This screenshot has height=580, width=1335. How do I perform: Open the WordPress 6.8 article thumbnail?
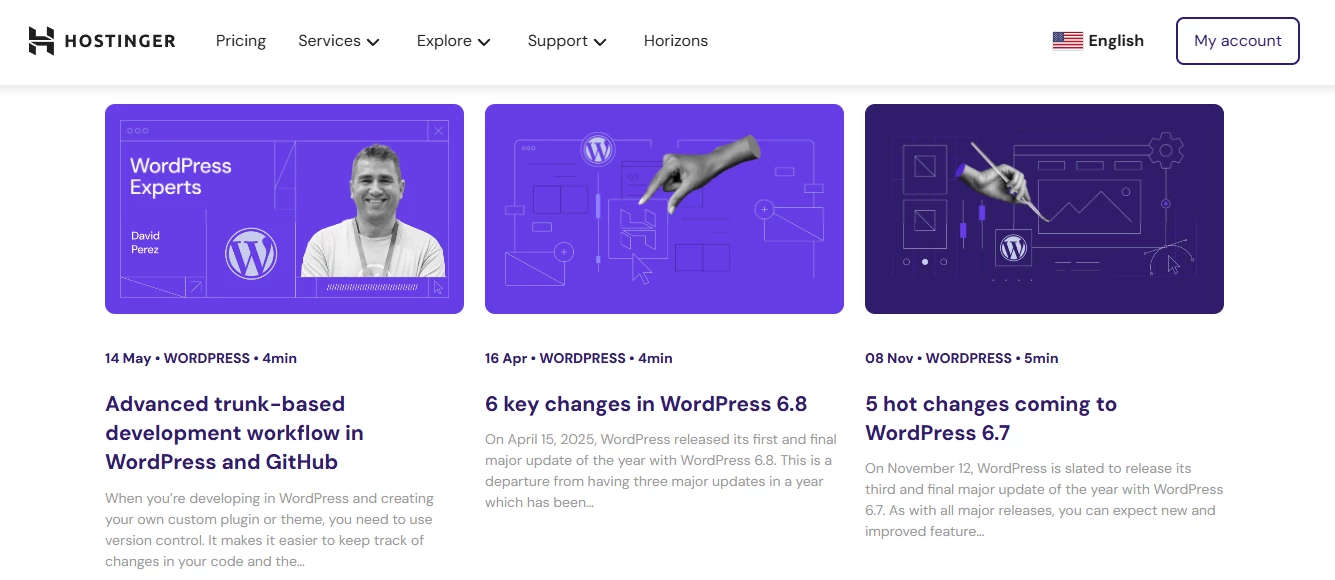point(664,209)
